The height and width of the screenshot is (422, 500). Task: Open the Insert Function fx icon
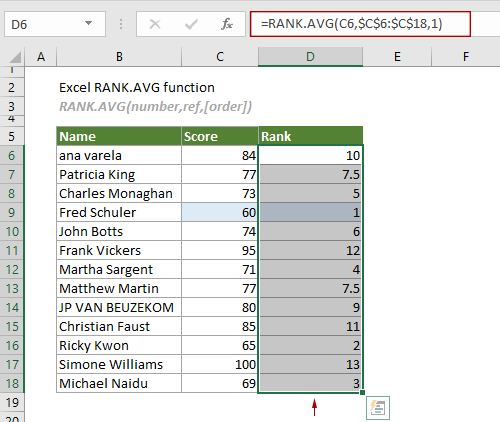point(227,24)
